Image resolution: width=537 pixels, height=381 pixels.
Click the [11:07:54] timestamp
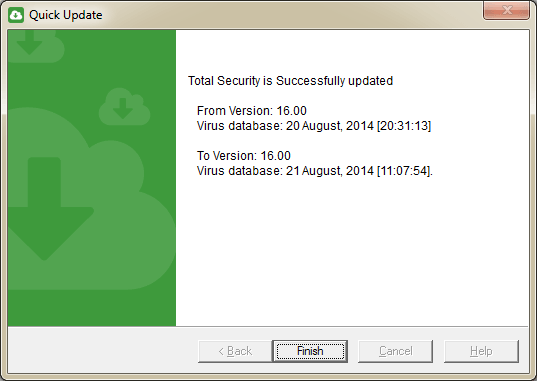(x=404, y=171)
